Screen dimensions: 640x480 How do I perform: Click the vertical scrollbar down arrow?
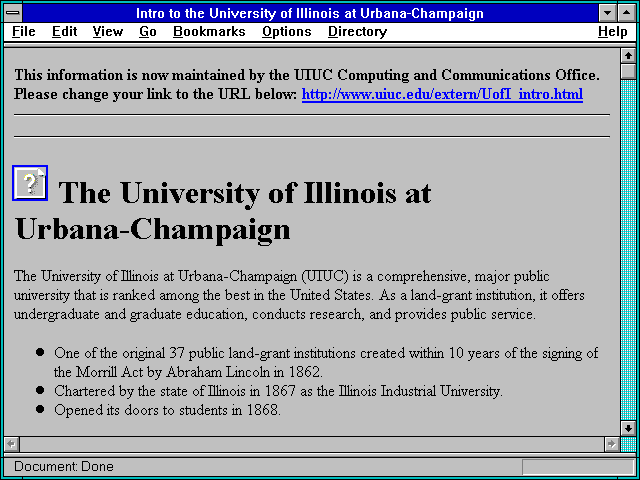[628, 428]
